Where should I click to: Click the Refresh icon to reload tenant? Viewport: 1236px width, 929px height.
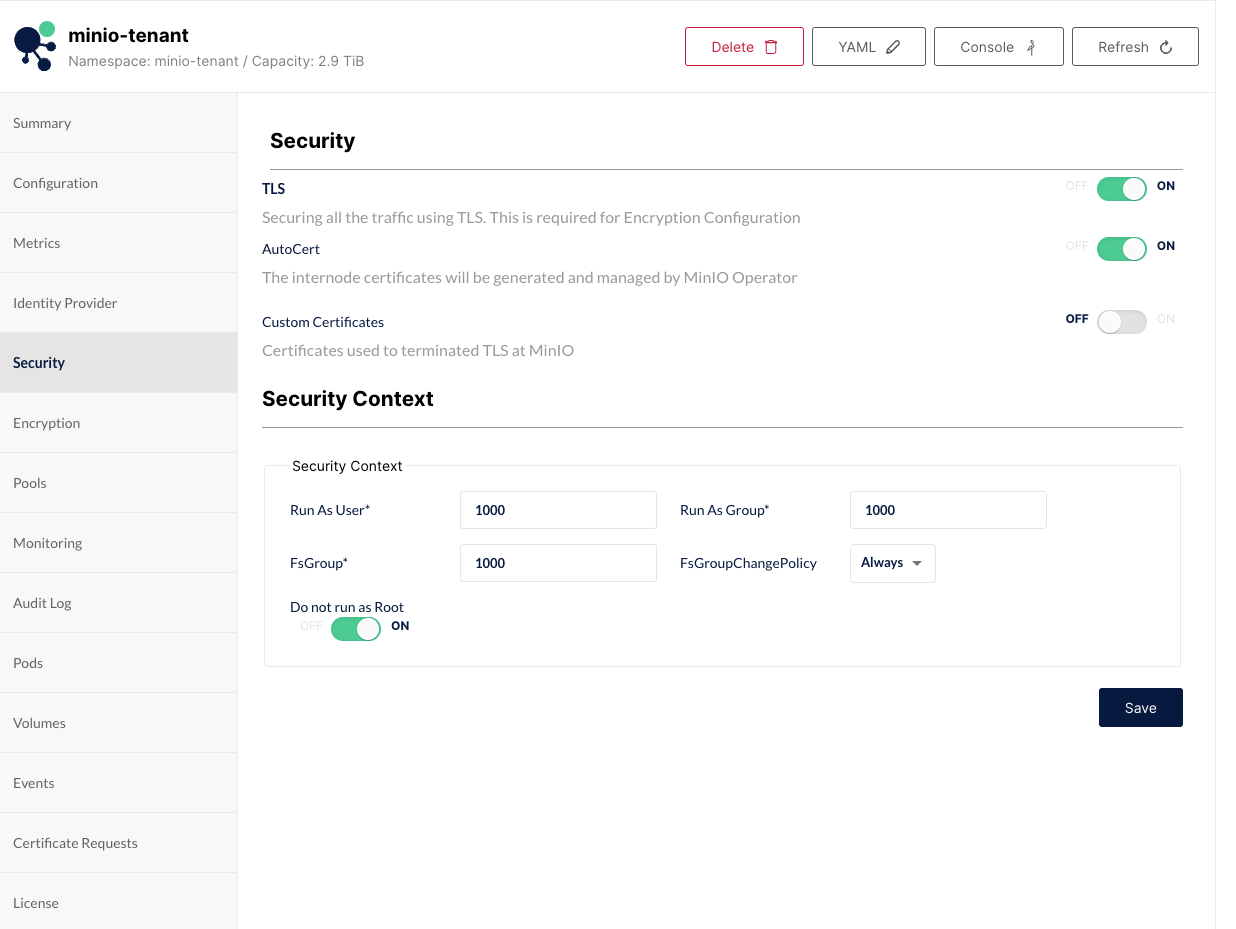tap(1166, 46)
